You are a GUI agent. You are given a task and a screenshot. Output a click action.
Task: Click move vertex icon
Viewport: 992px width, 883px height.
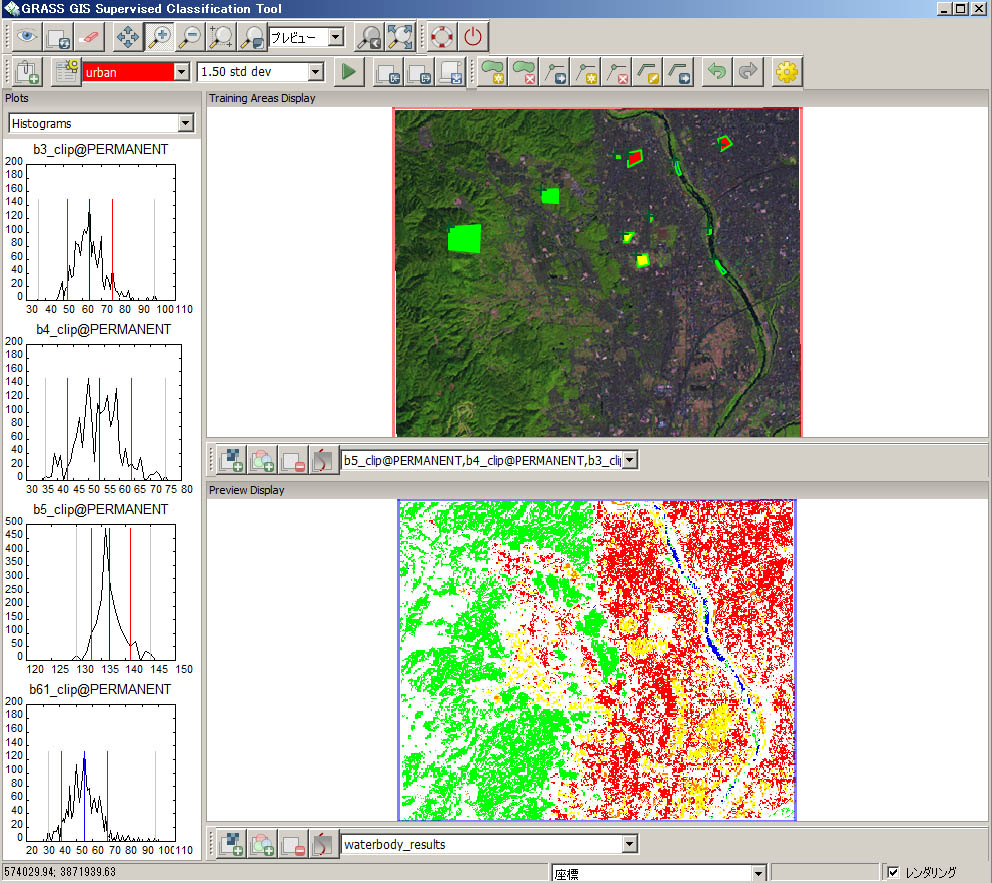pos(554,71)
